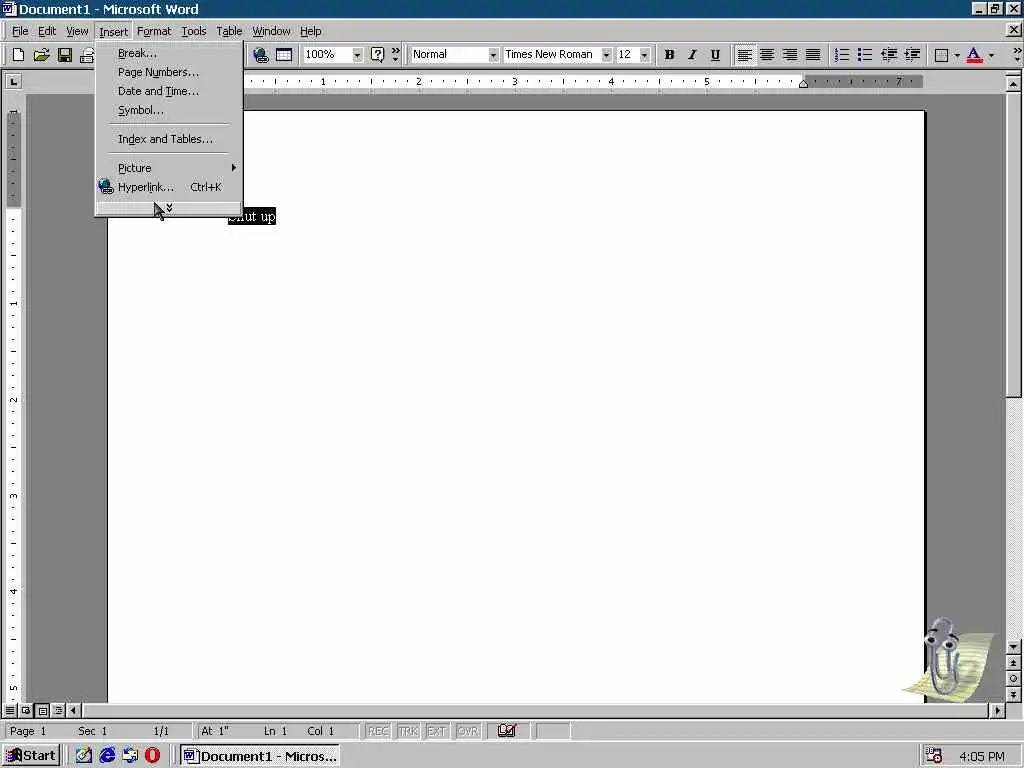Open the font color dropdown arrow

pyautogui.click(x=991, y=55)
